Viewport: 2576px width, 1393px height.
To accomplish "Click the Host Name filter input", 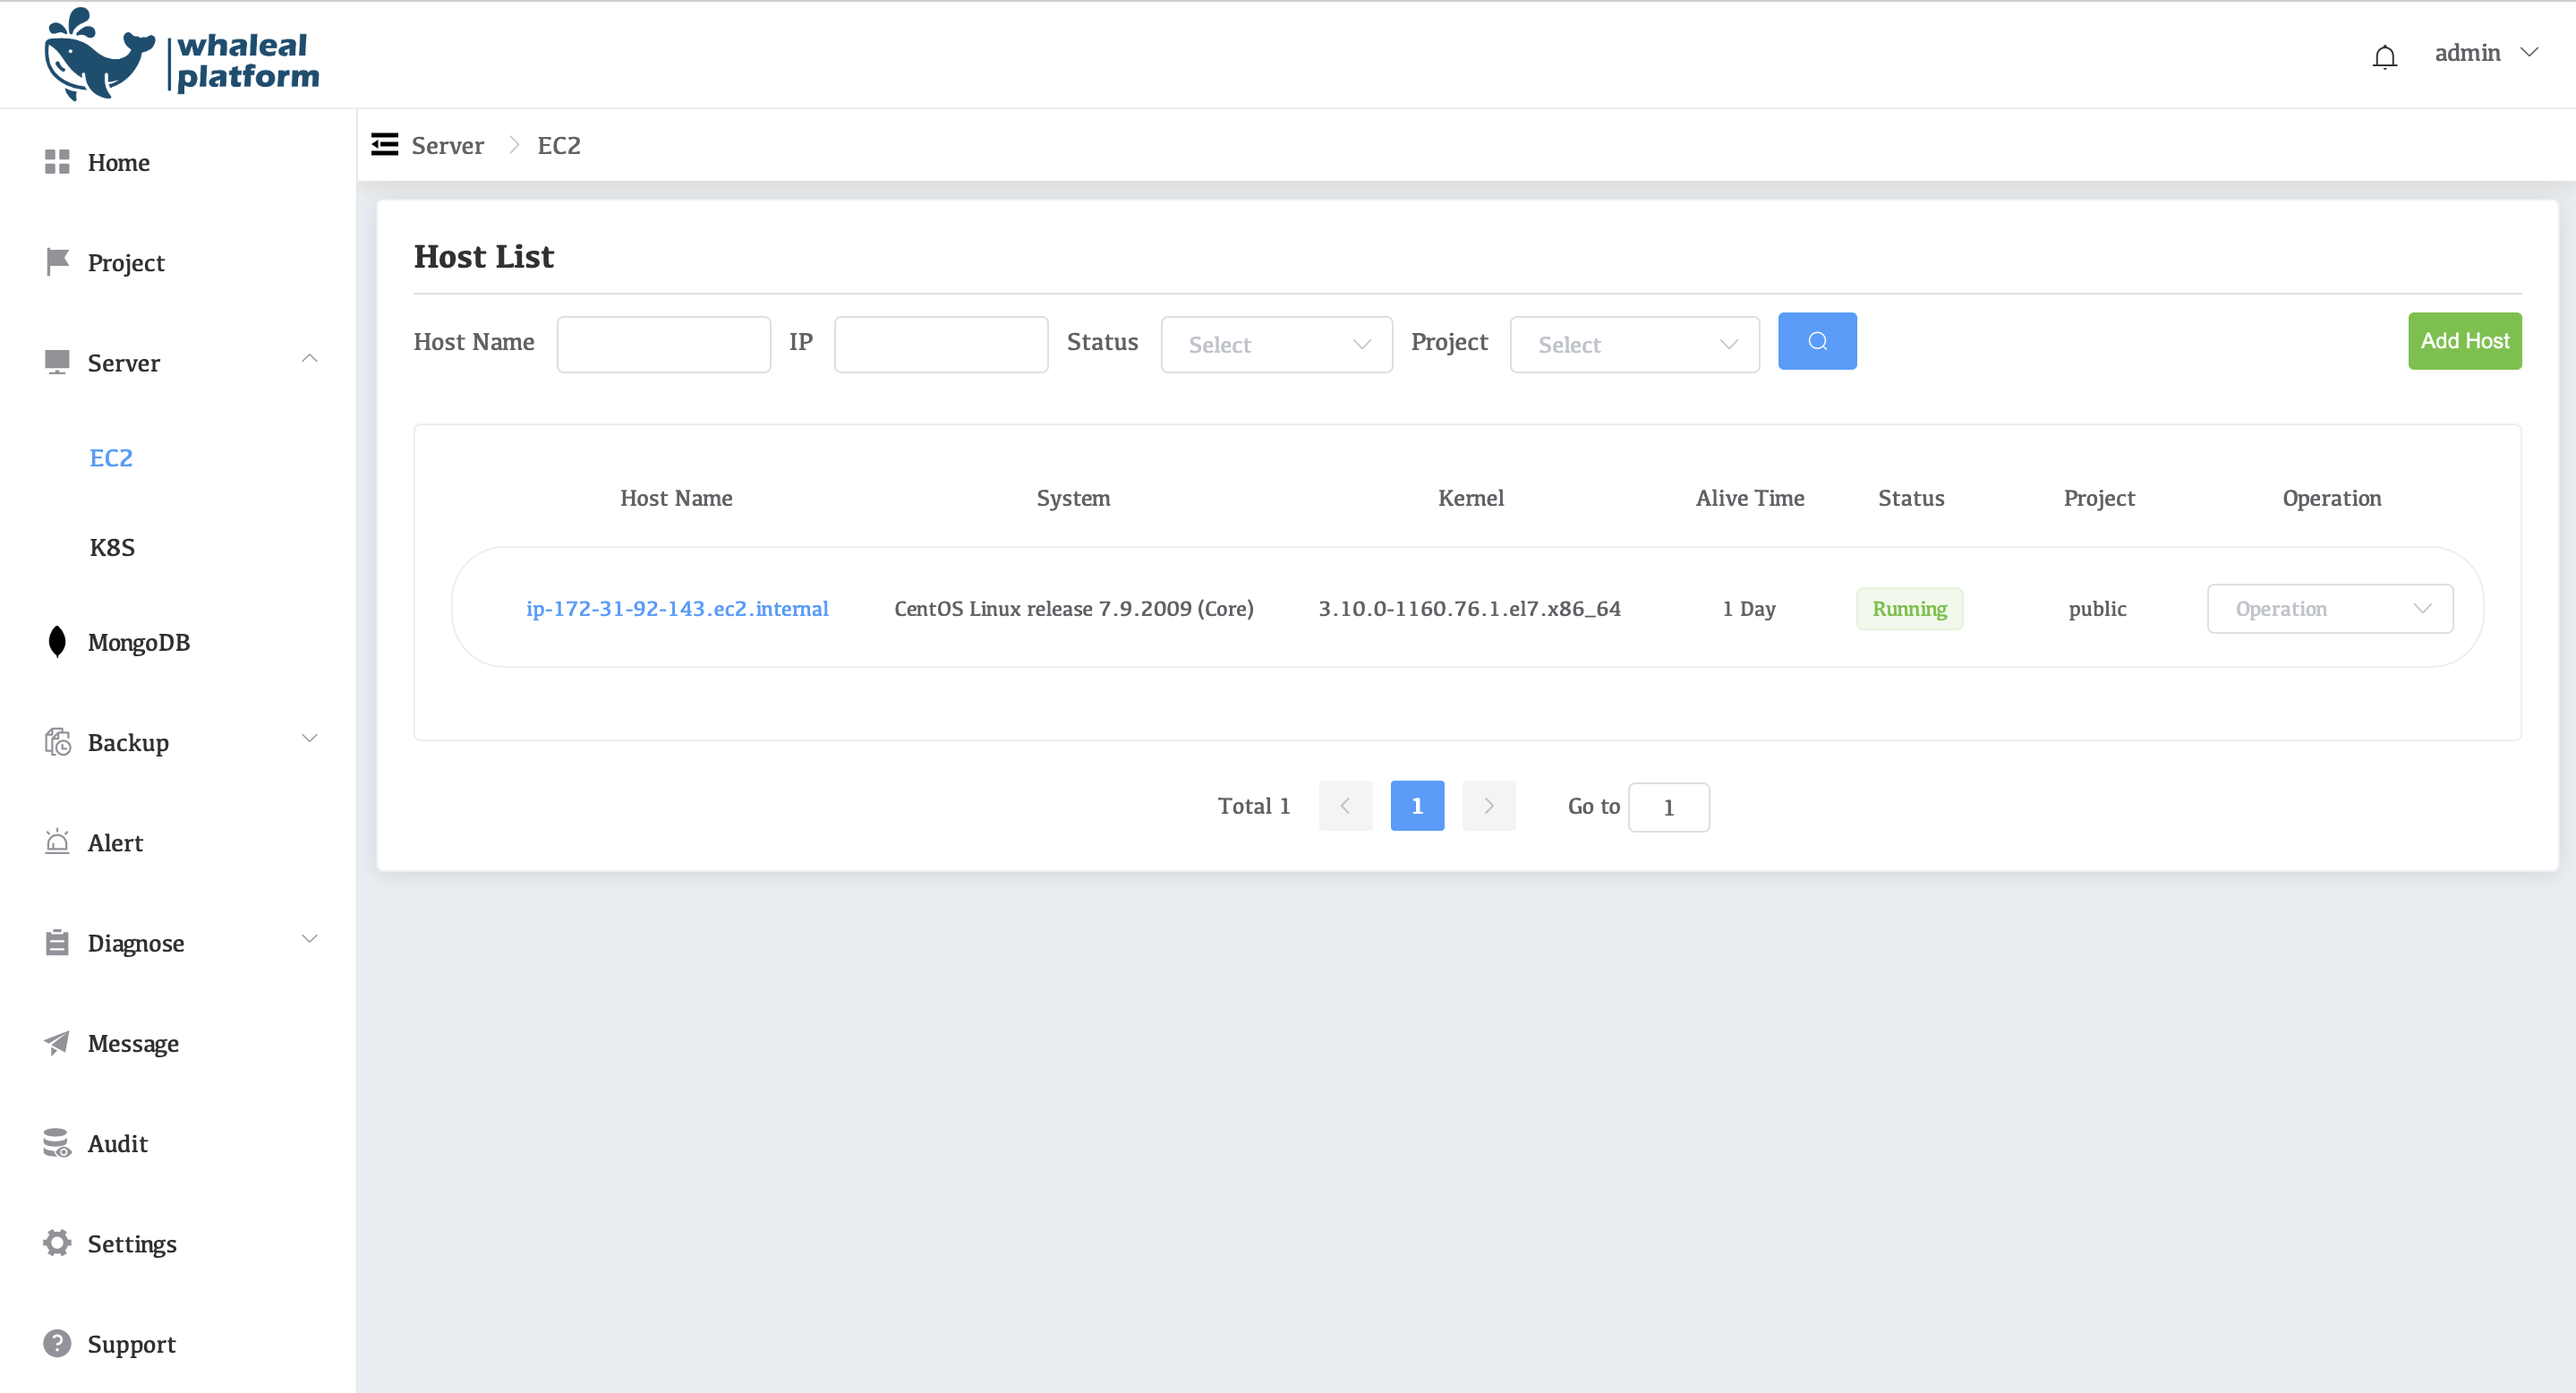I will pos(663,345).
